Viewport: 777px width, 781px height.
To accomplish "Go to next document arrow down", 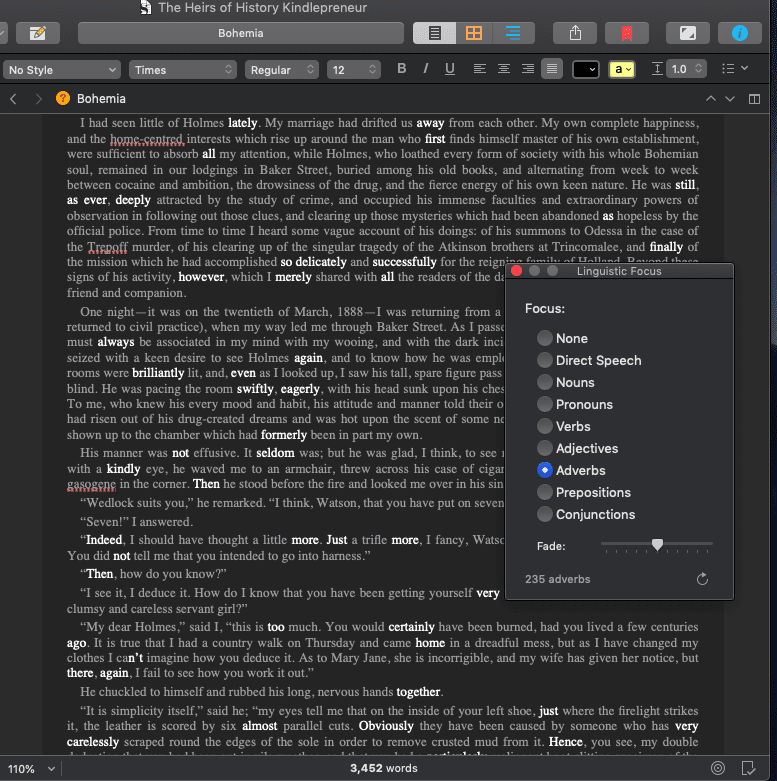I will [x=730, y=99].
